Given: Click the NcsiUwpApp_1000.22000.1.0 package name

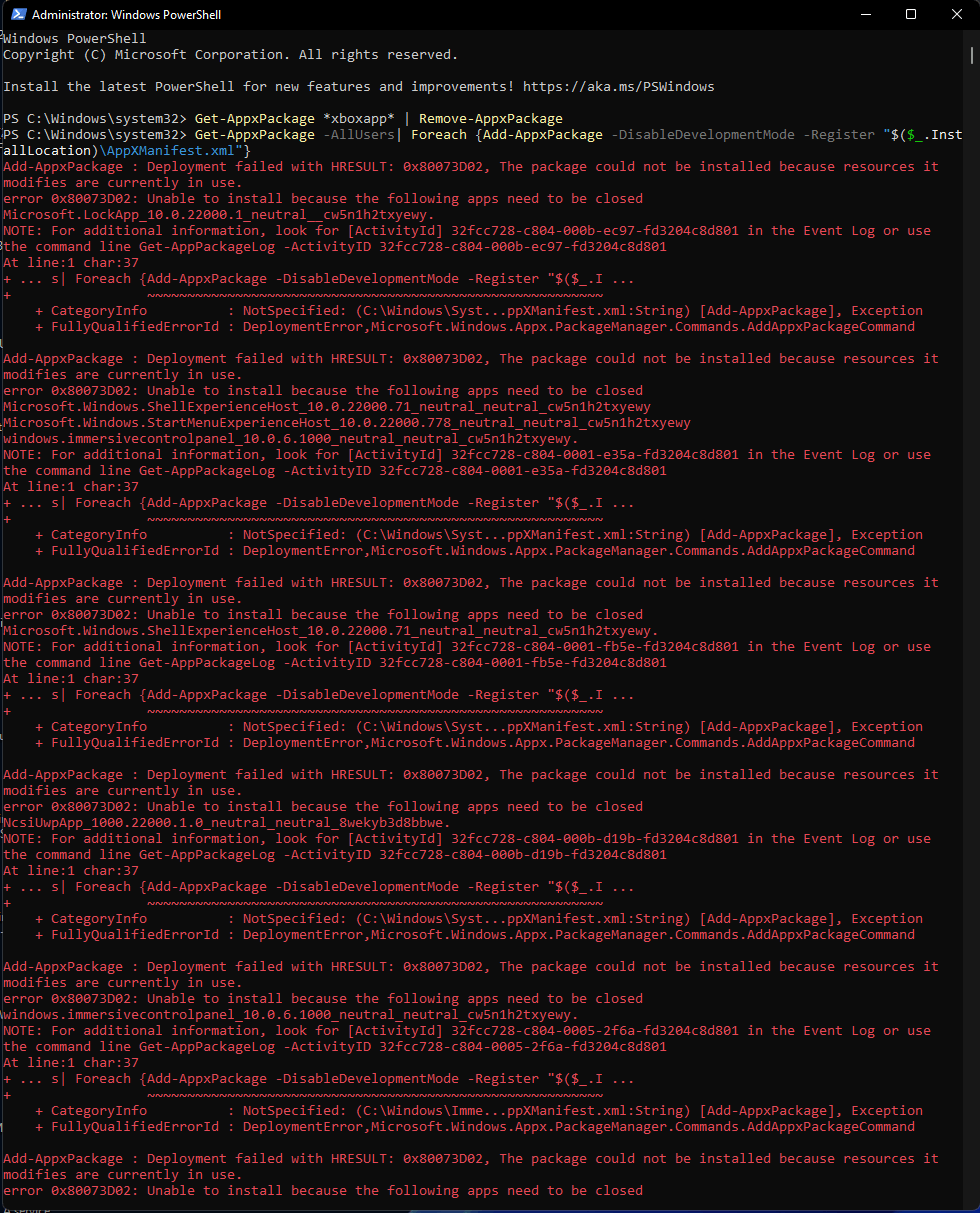Looking at the screenshot, I should pyautogui.click(x=227, y=822).
